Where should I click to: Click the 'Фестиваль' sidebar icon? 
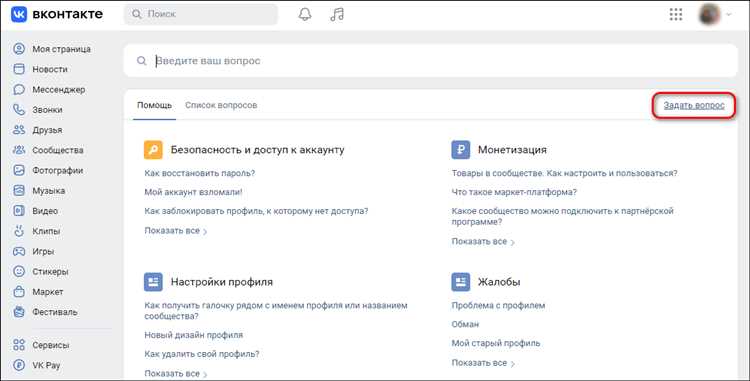point(19,312)
